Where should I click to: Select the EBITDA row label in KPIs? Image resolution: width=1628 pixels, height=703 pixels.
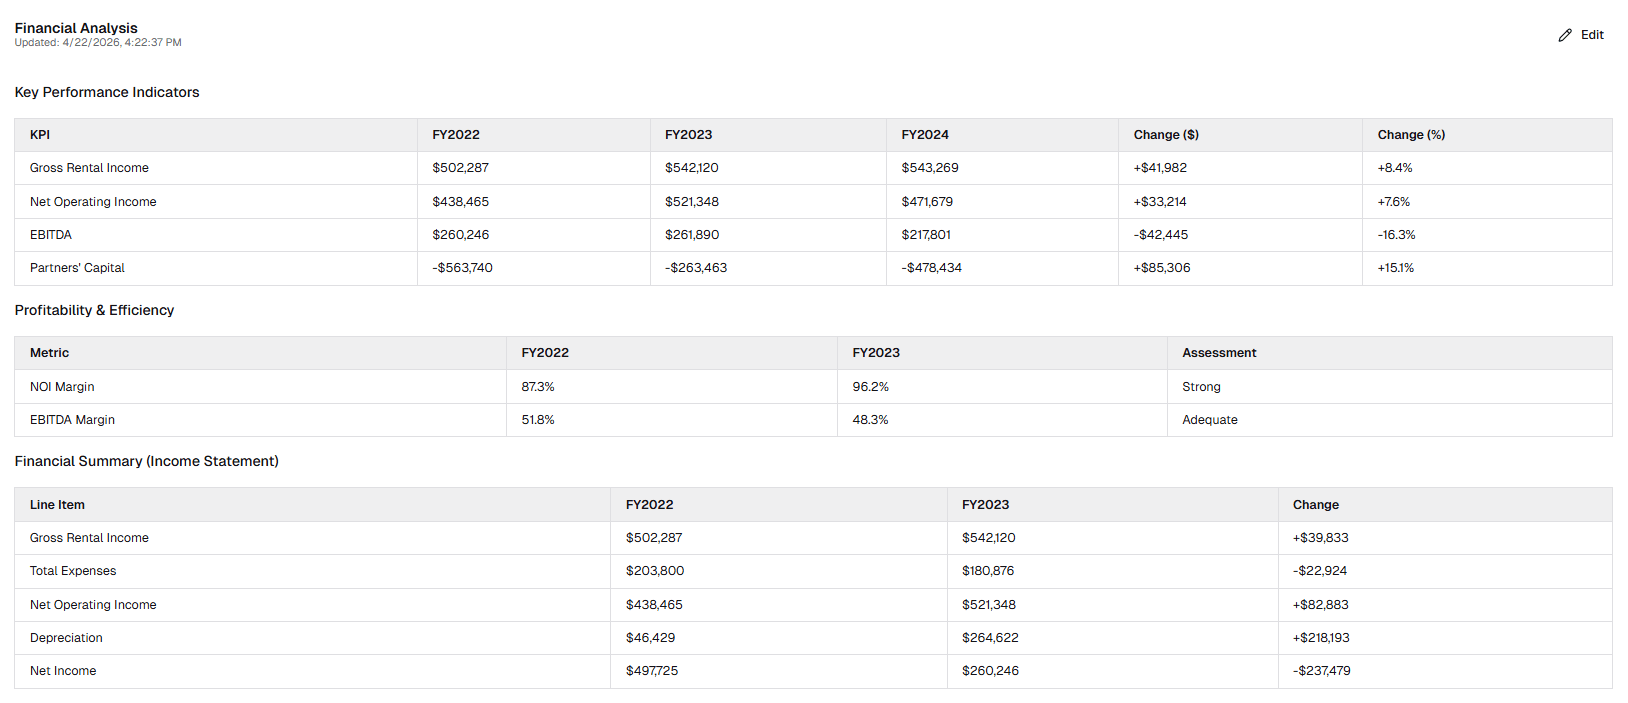(51, 235)
